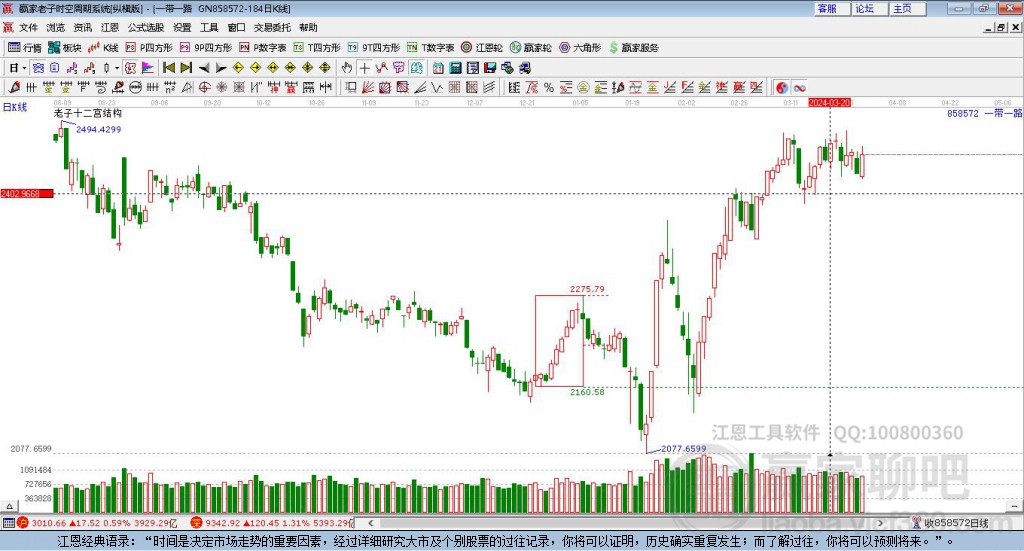Open 赢家服务 service page
Image resolution: width=1024 pixels, height=551 pixels.
pos(633,48)
